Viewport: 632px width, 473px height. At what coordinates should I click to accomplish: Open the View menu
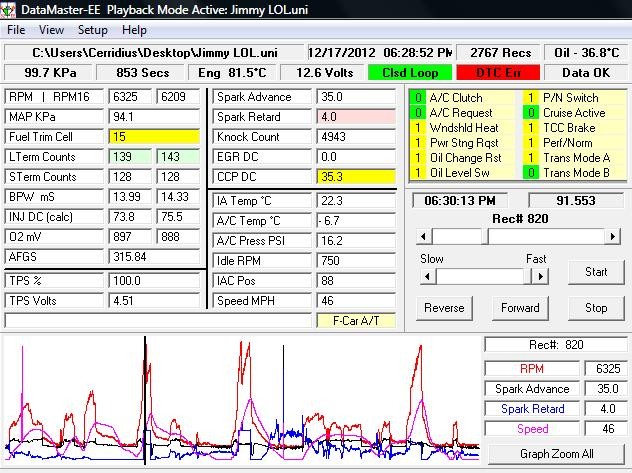click(x=51, y=30)
